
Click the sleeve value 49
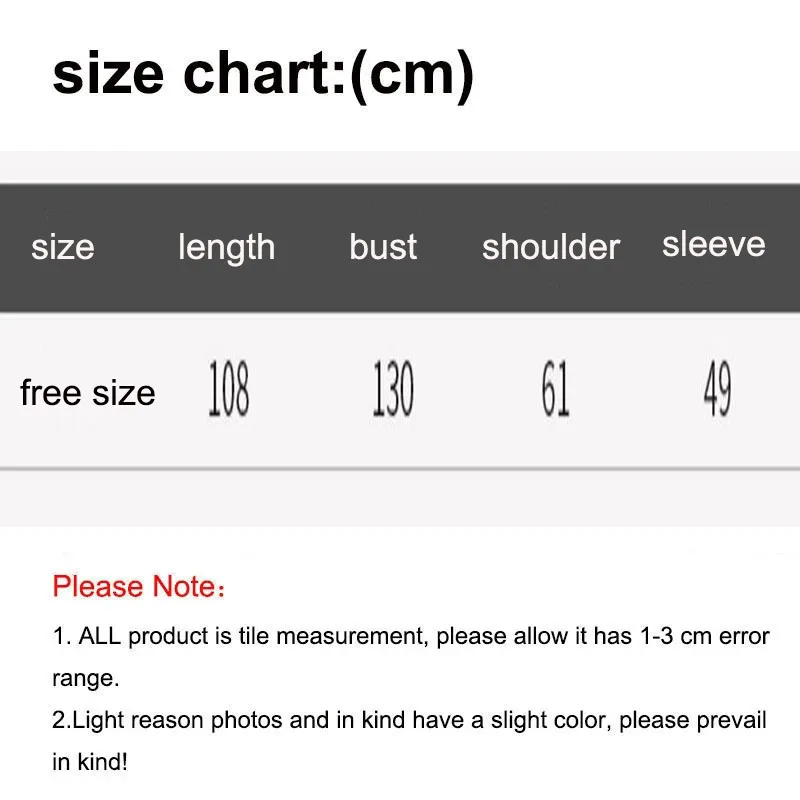point(717,390)
